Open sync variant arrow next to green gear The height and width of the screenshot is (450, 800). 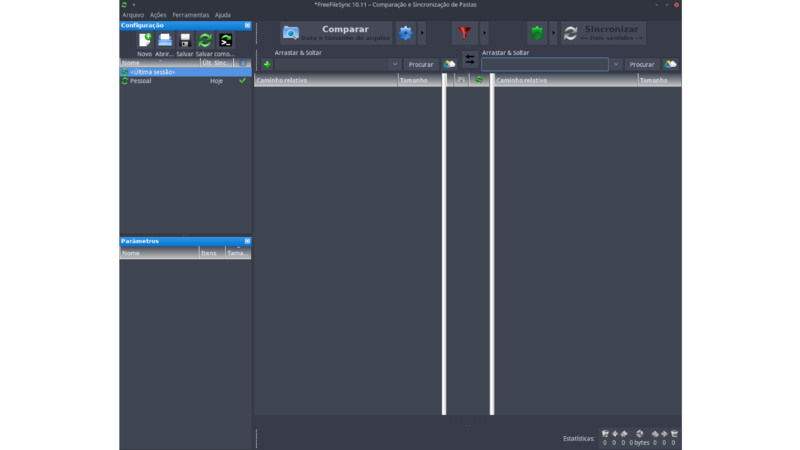[553, 33]
